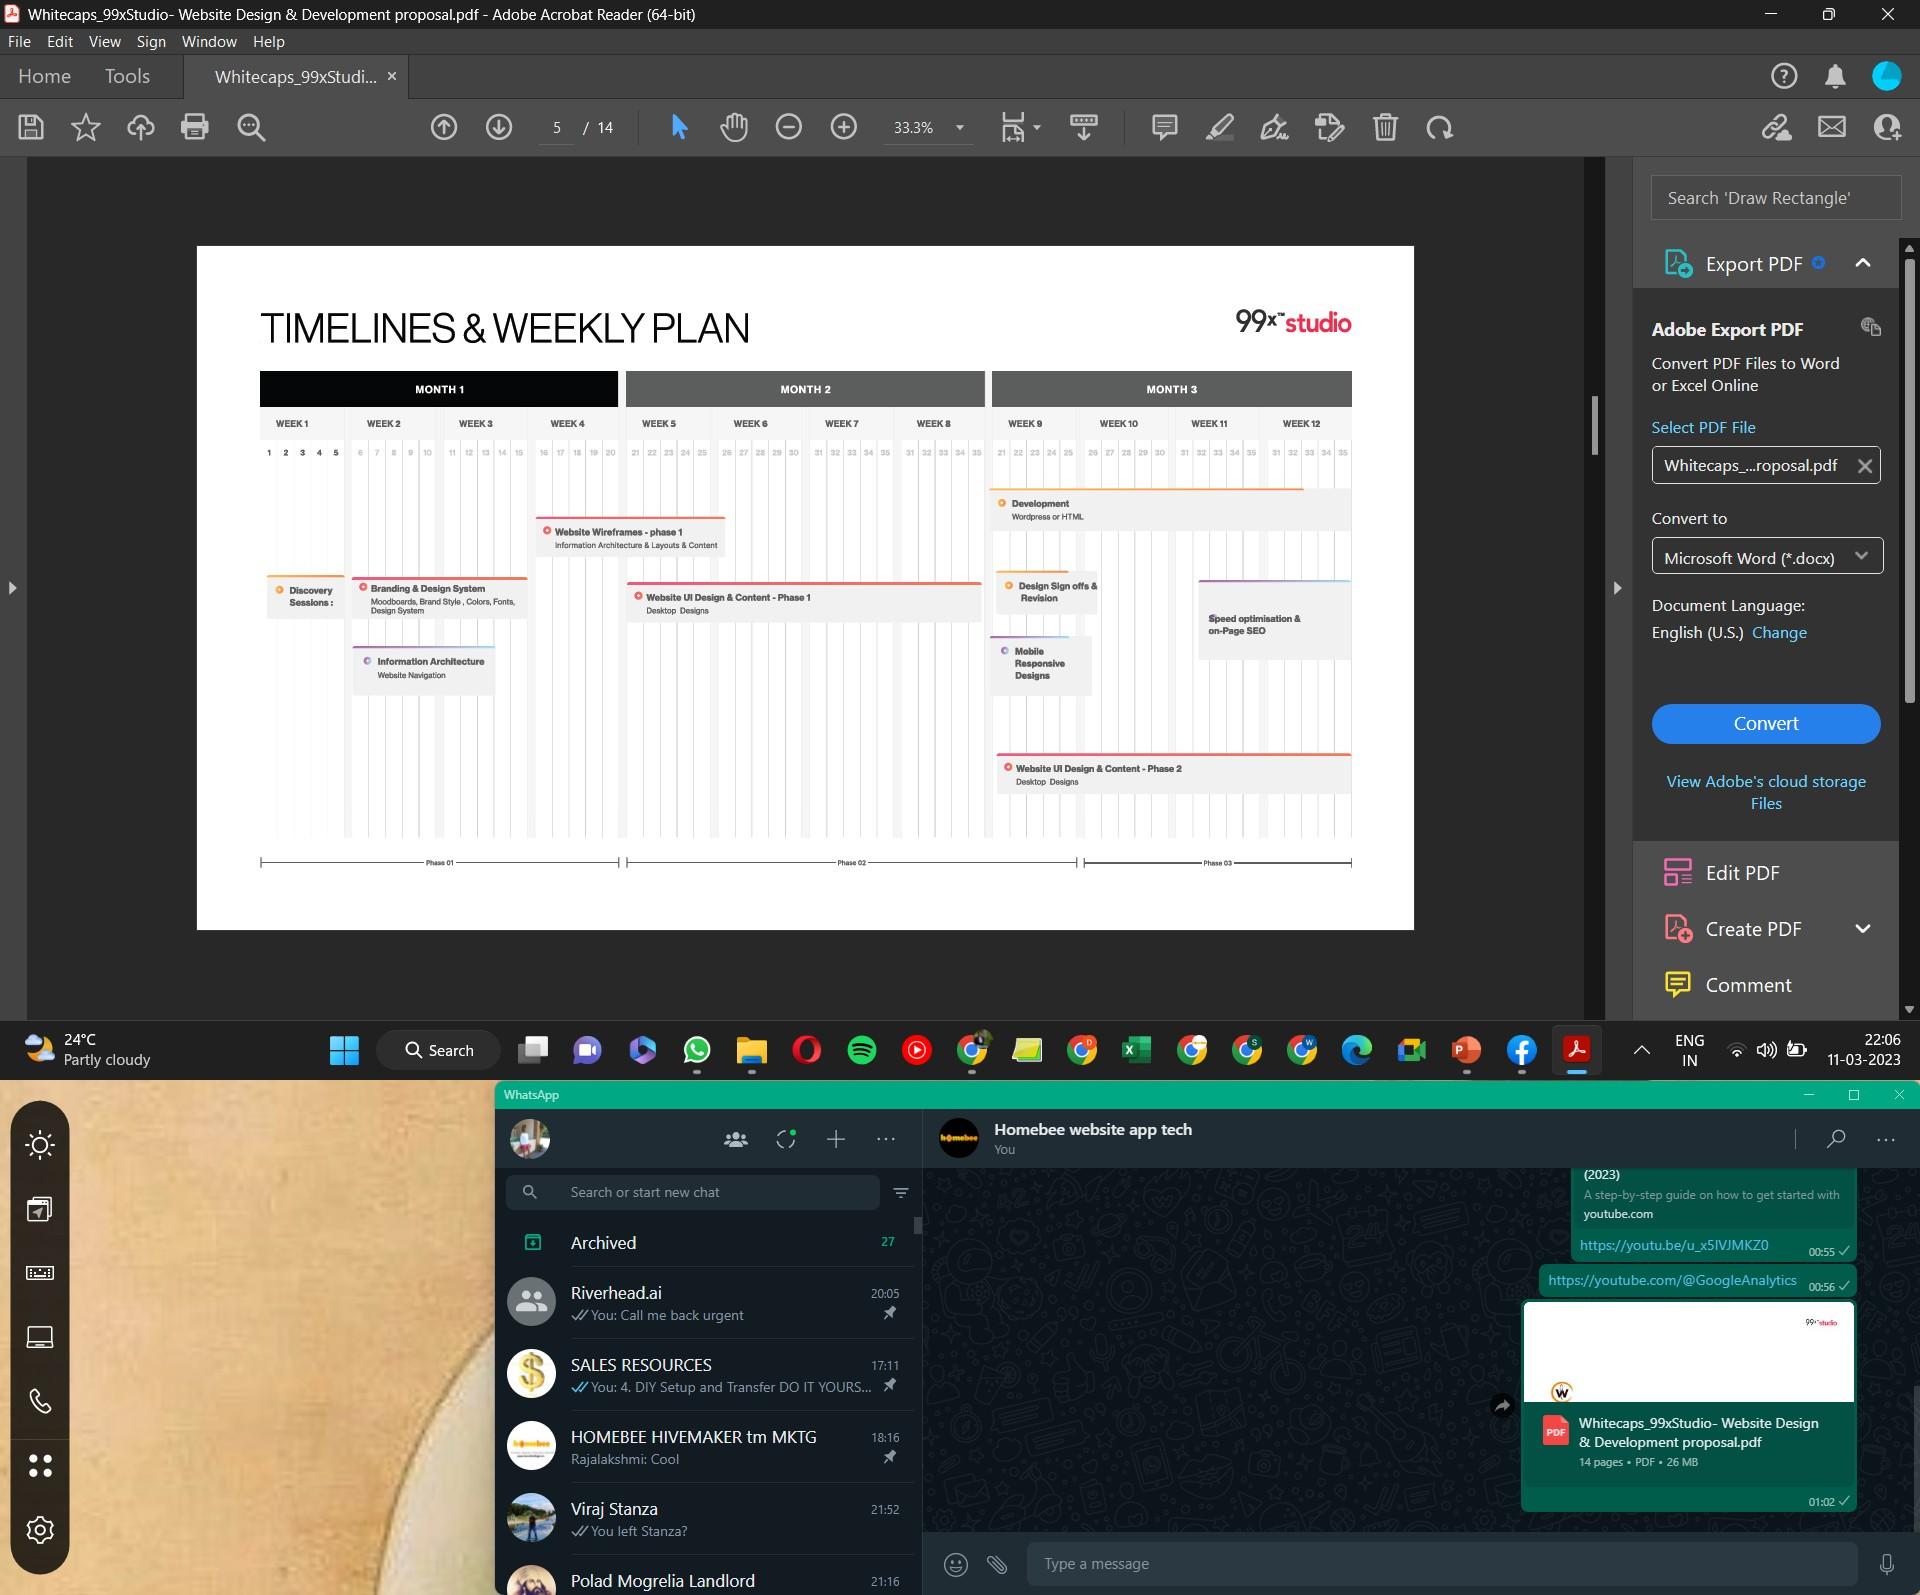Click the Change language link
The width and height of the screenshot is (1920, 1595).
tap(1779, 632)
